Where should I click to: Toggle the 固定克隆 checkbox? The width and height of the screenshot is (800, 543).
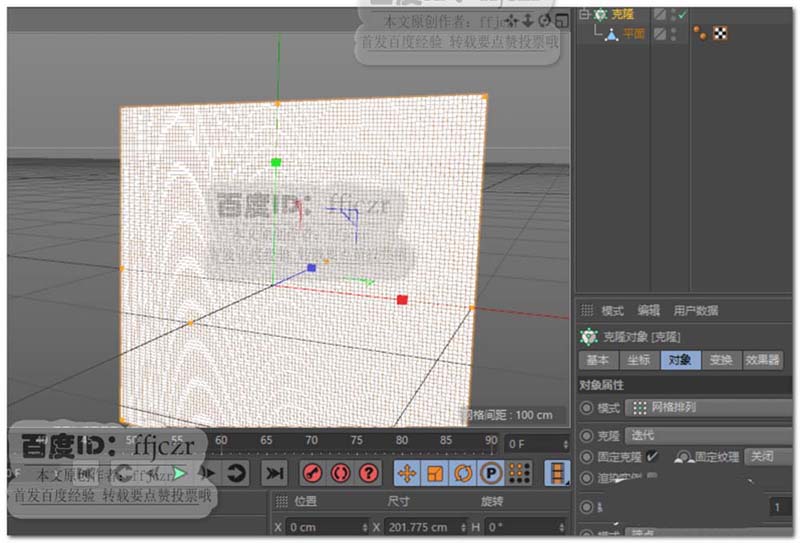tap(652, 456)
